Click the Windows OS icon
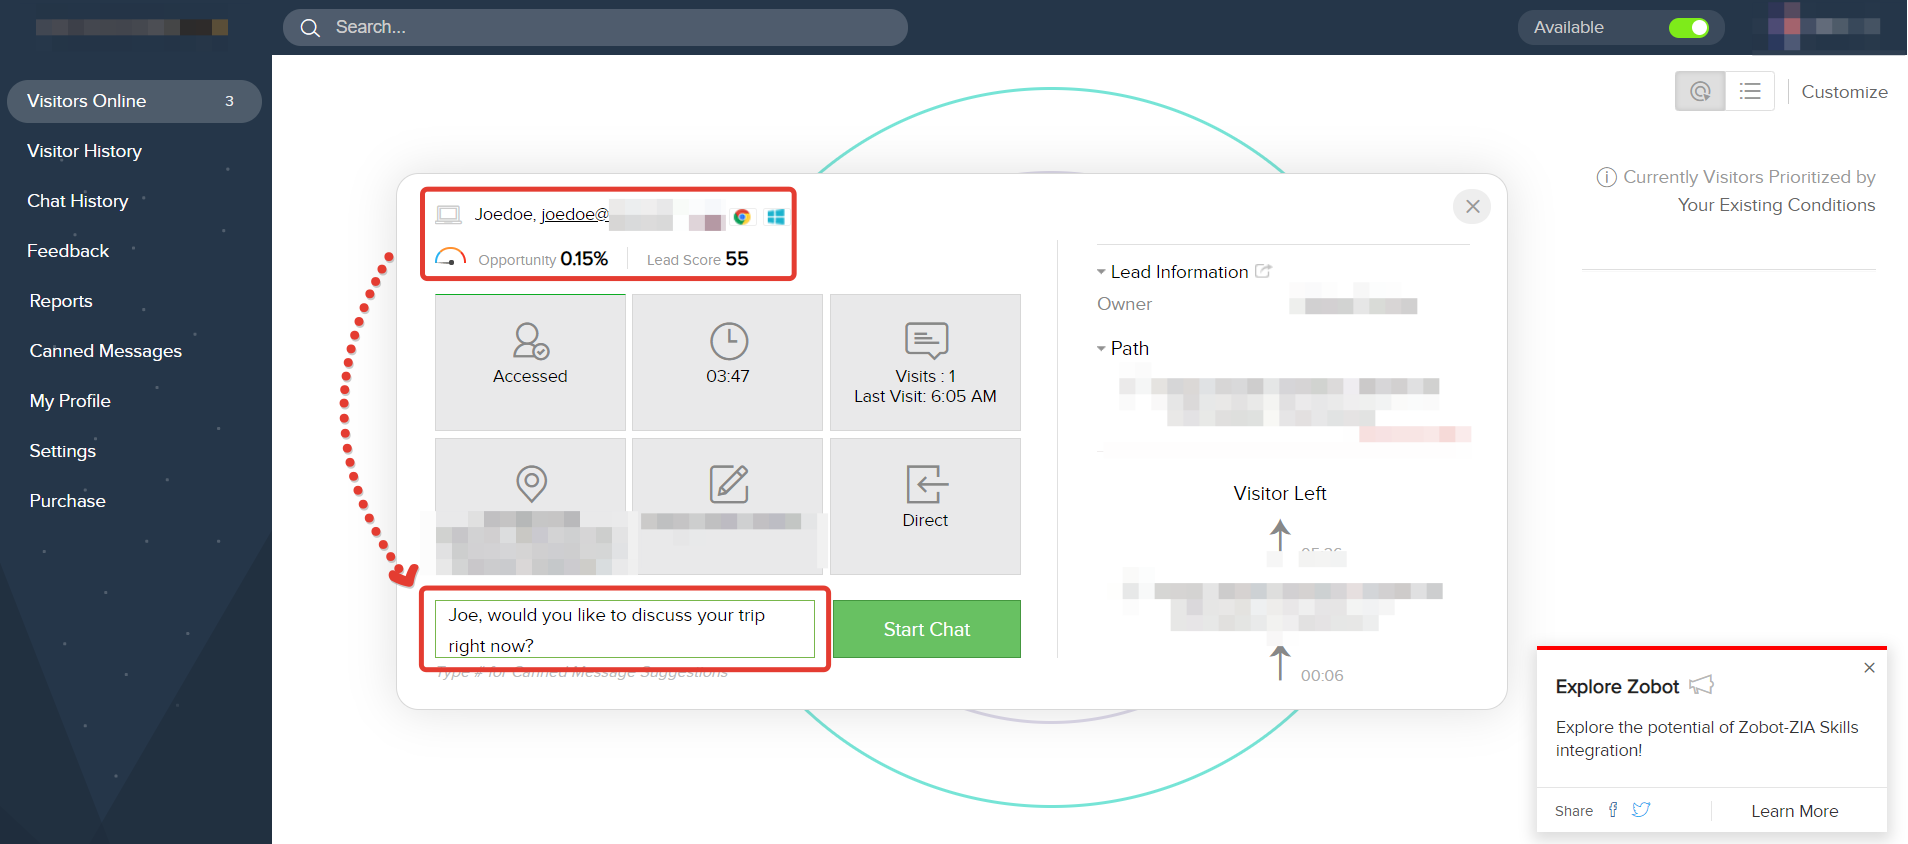1908x844 pixels. point(776,217)
